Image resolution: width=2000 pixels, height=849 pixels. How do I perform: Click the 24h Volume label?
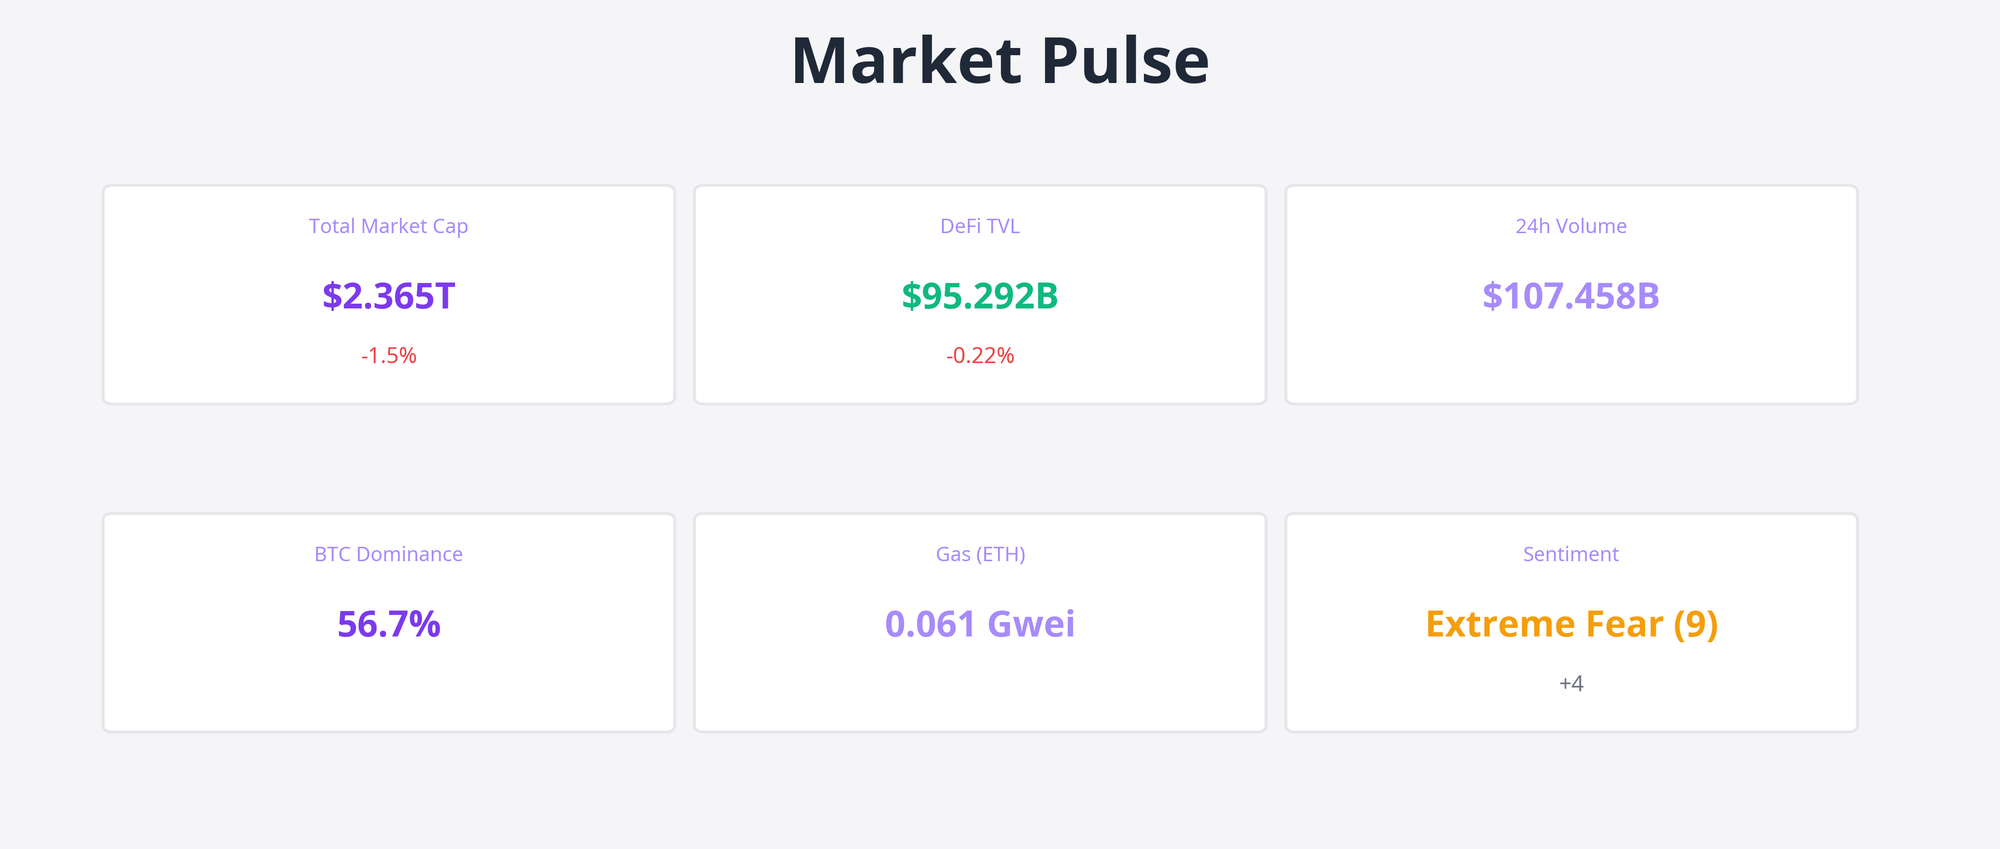1571,226
